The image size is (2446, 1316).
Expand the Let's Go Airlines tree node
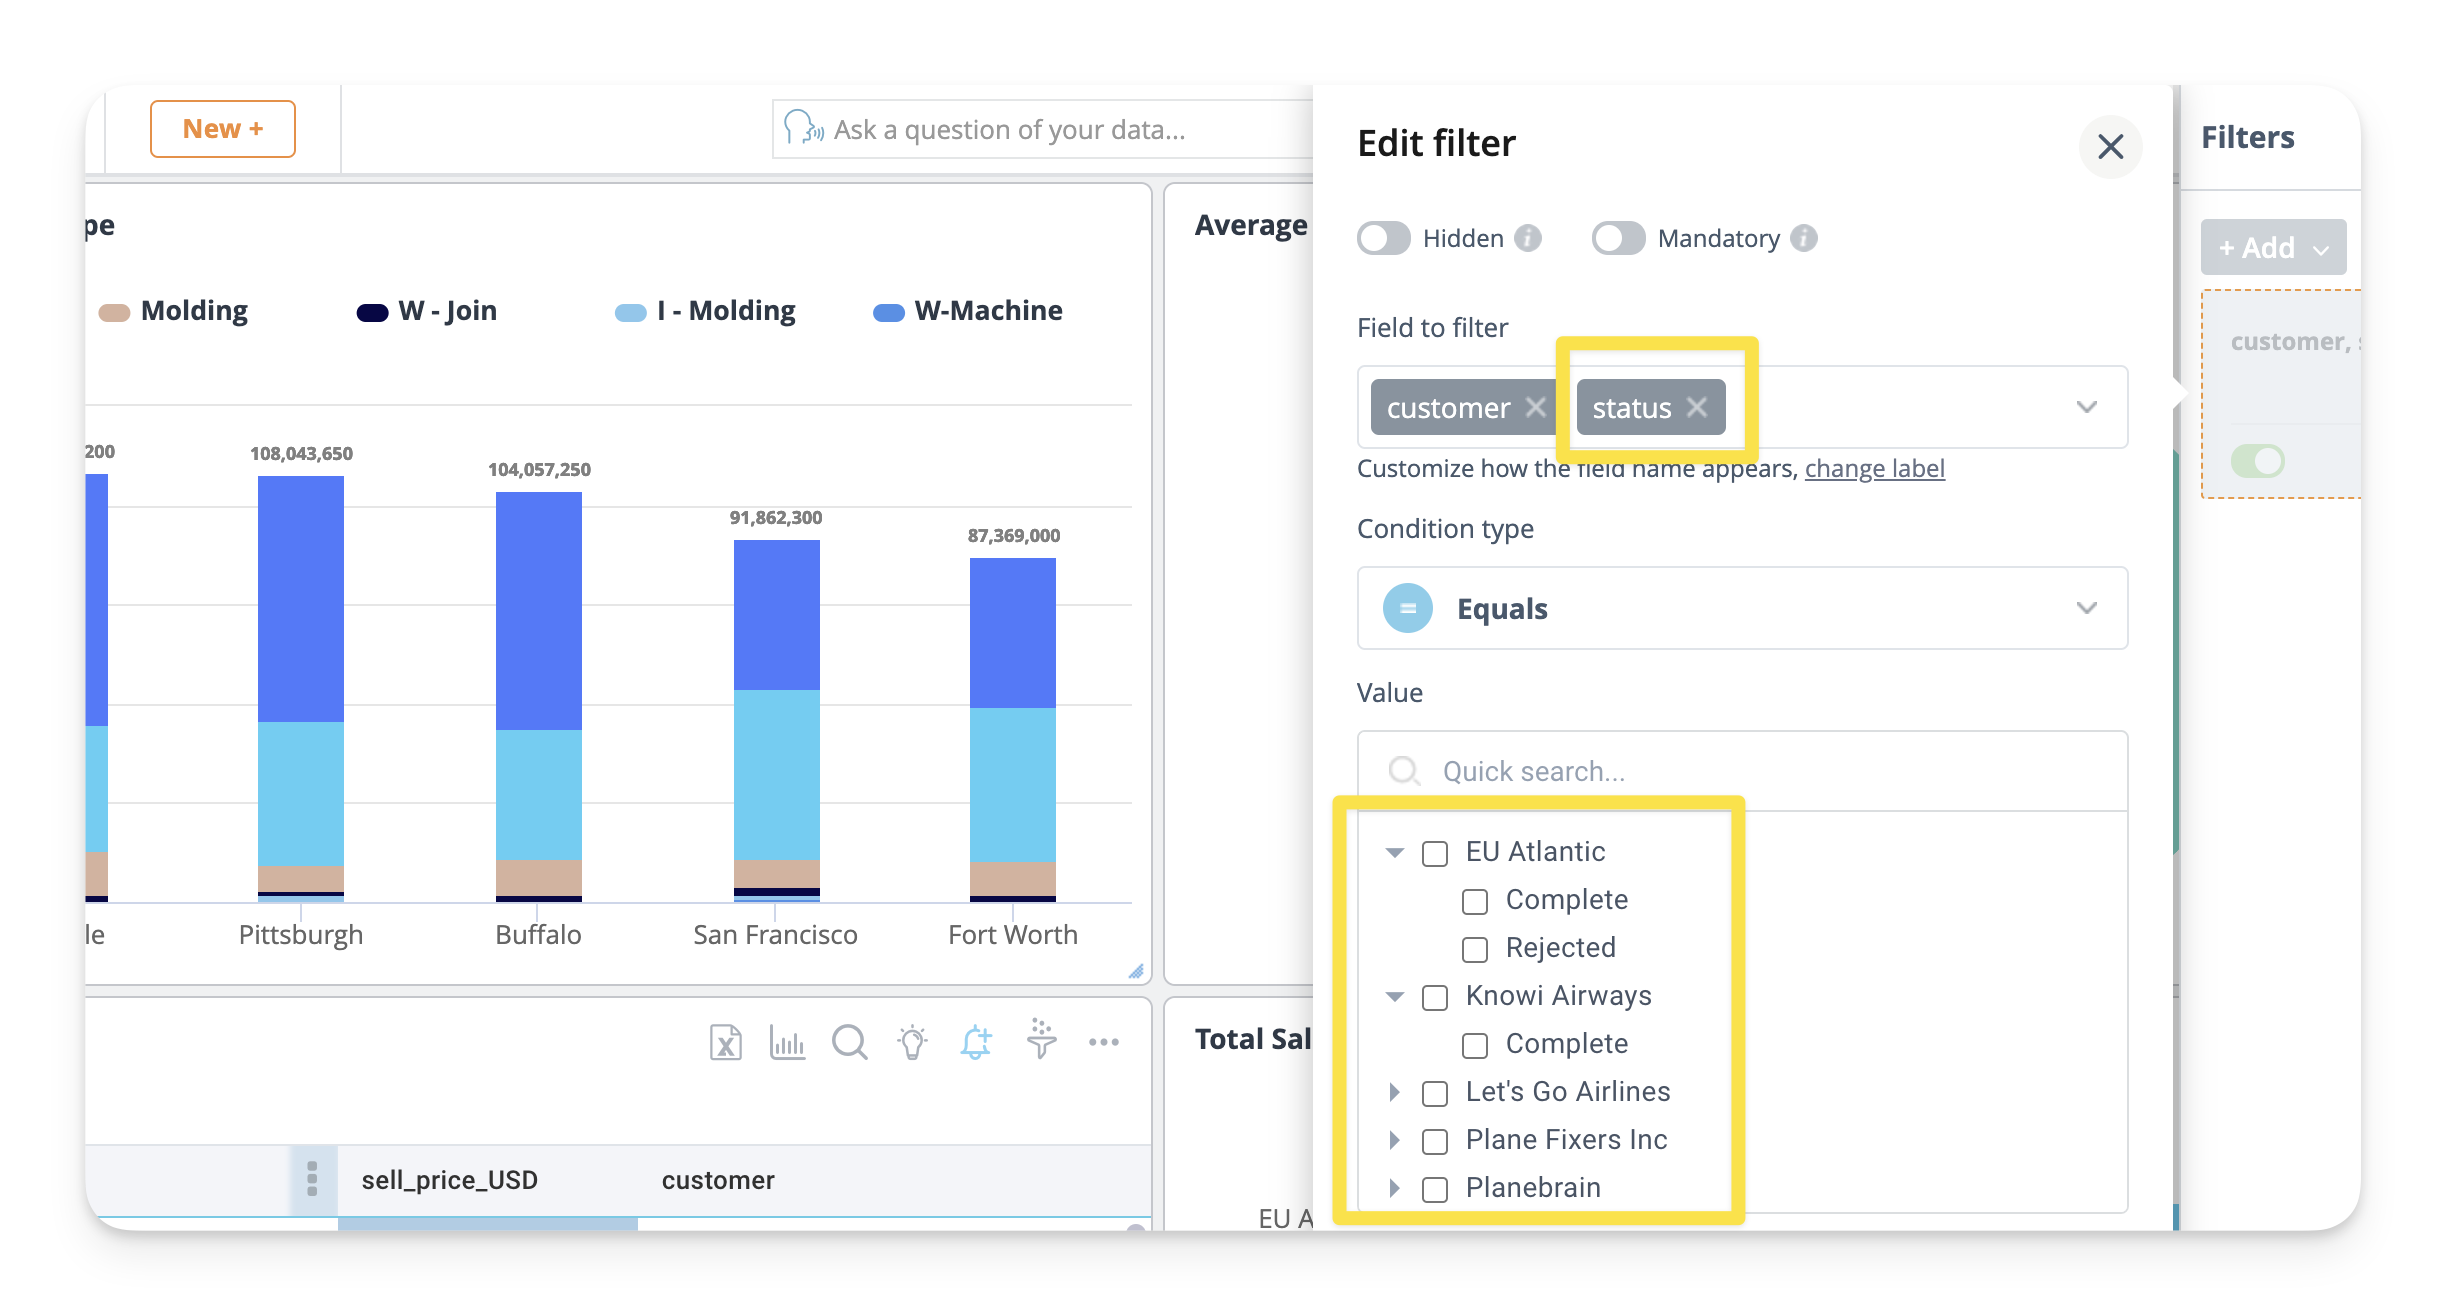[x=1394, y=1092]
